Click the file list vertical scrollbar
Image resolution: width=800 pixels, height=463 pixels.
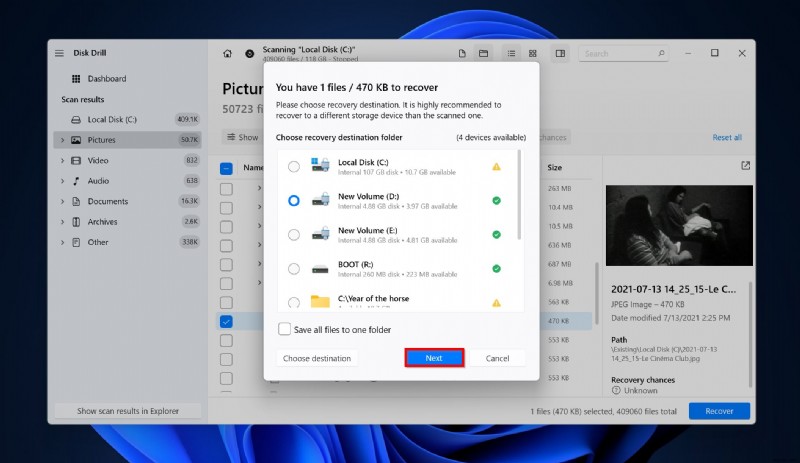coord(596,294)
